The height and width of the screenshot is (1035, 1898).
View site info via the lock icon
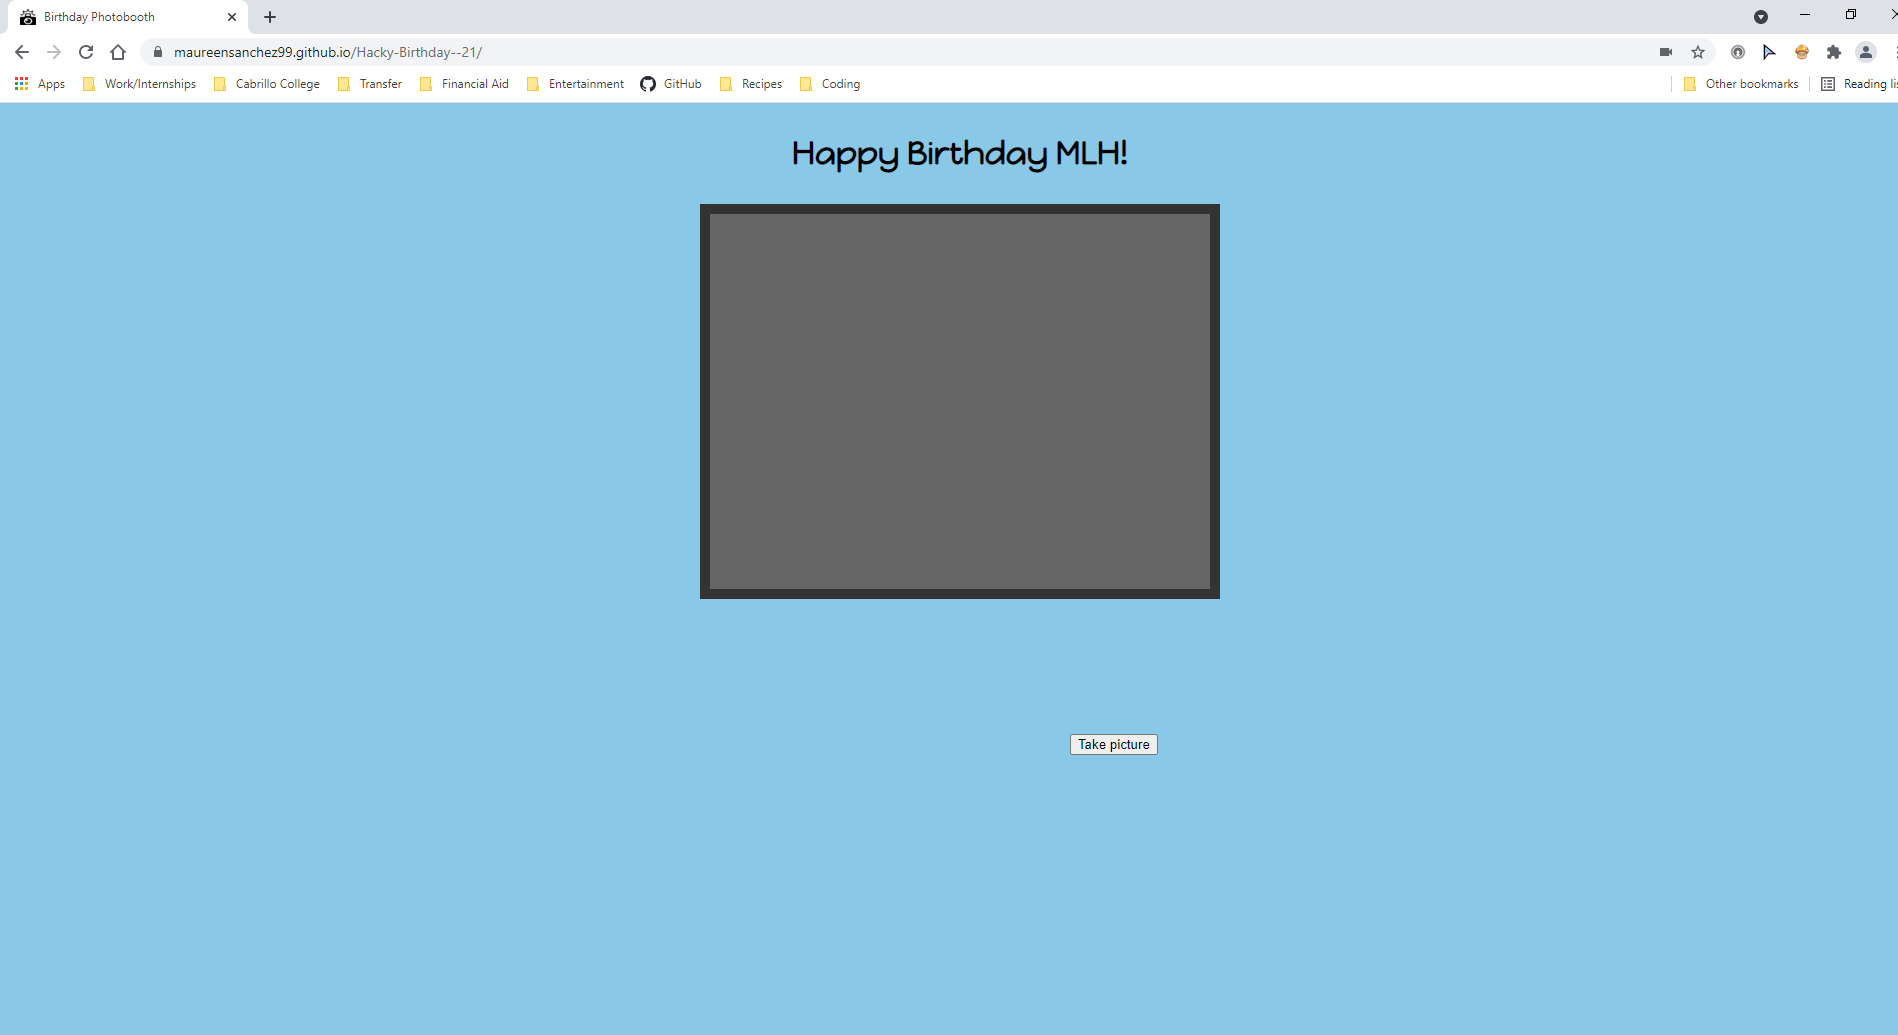[x=158, y=52]
